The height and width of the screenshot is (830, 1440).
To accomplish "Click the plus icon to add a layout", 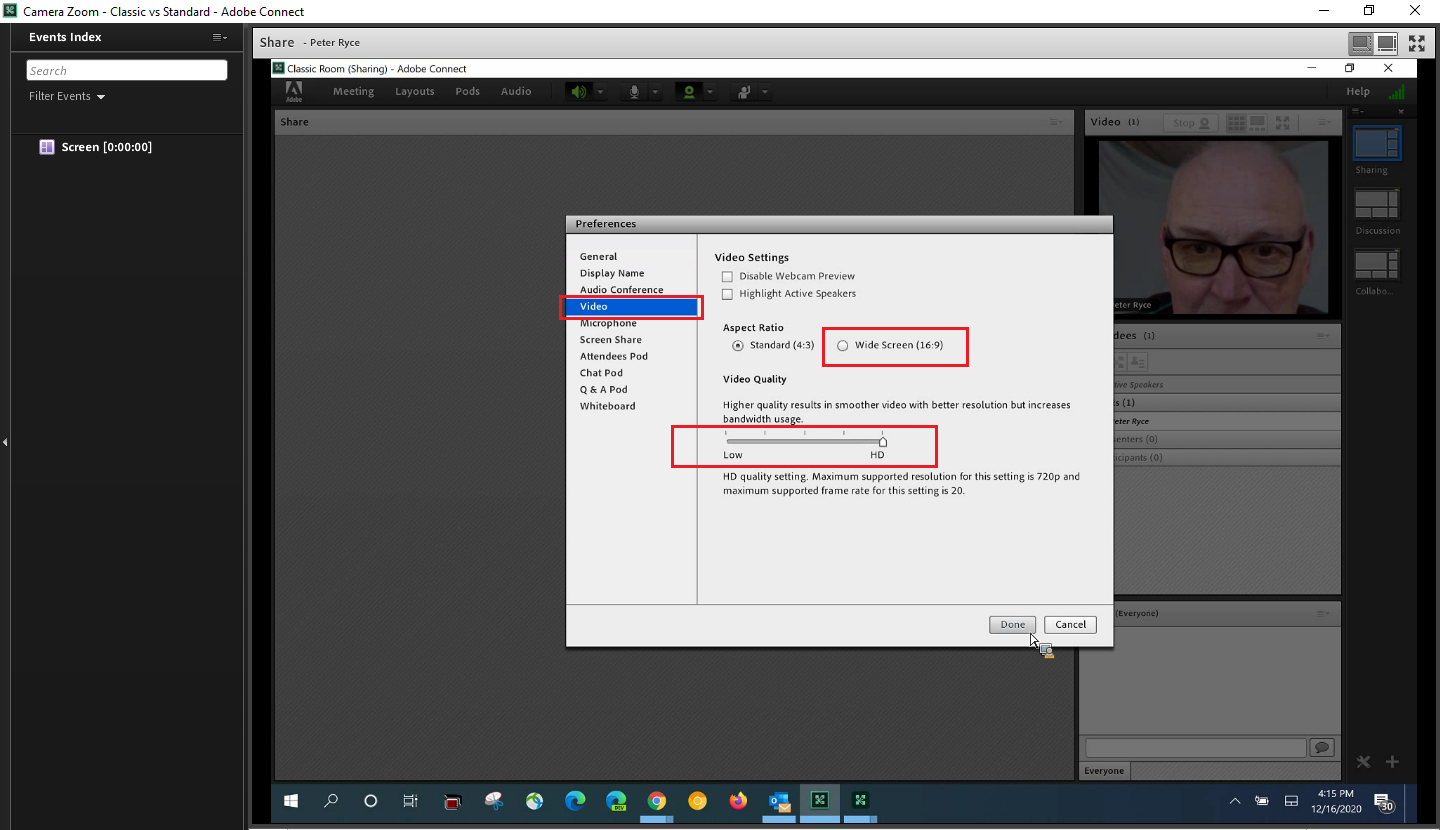I will [x=1392, y=762].
